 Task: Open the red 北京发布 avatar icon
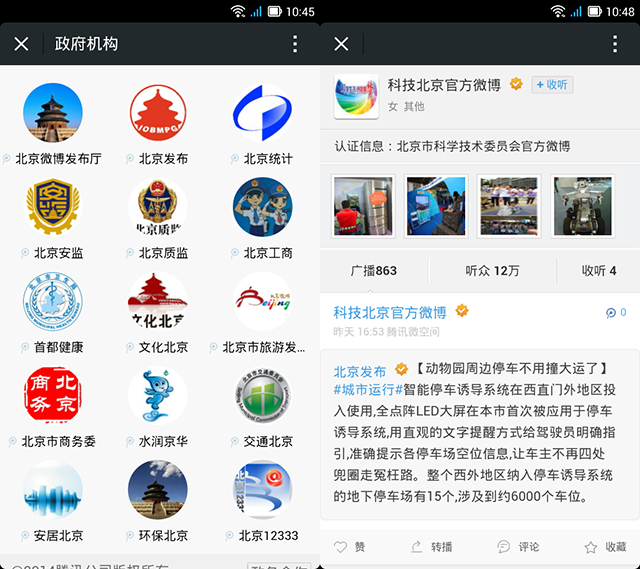click(x=158, y=113)
